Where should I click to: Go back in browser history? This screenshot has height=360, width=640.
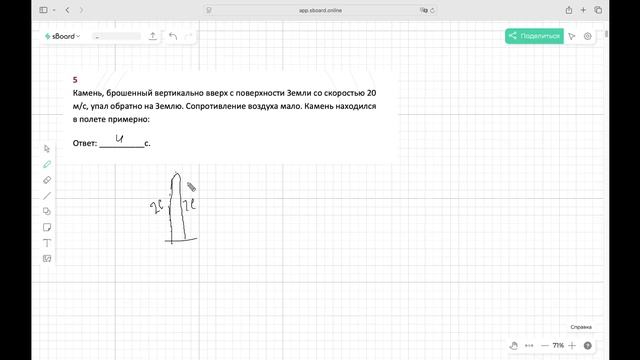[x=67, y=10]
